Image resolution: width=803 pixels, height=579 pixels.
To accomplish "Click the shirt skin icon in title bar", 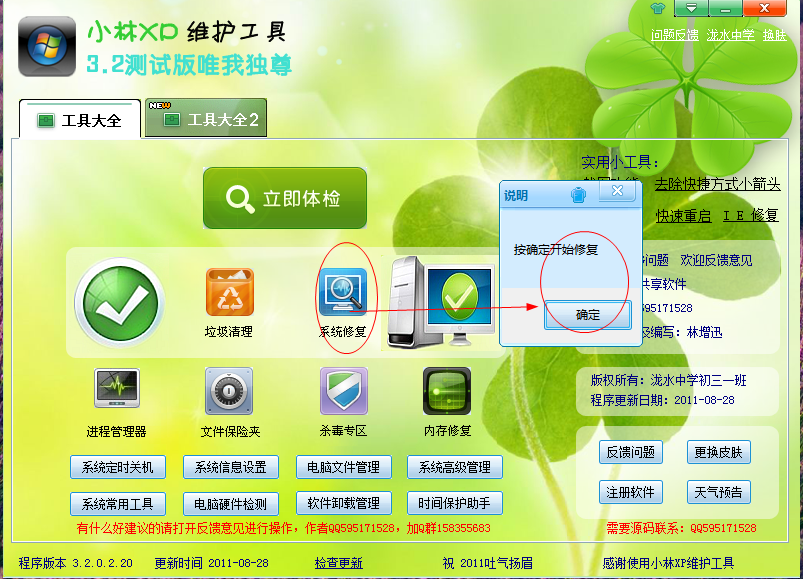I will [x=657, y=9].
